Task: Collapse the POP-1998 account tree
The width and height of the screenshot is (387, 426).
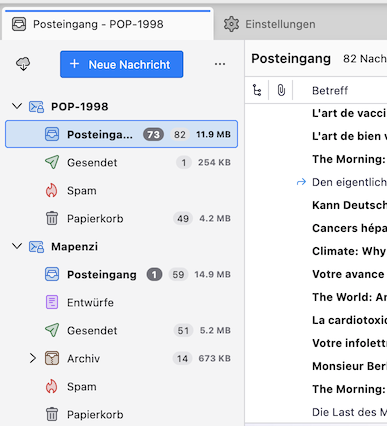Action: [17, 106]
